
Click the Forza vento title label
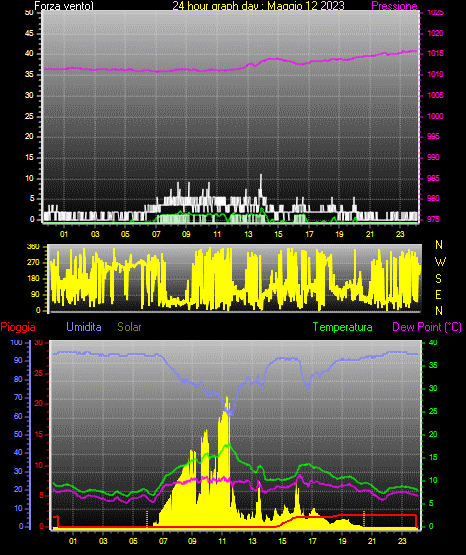point(64,6)
